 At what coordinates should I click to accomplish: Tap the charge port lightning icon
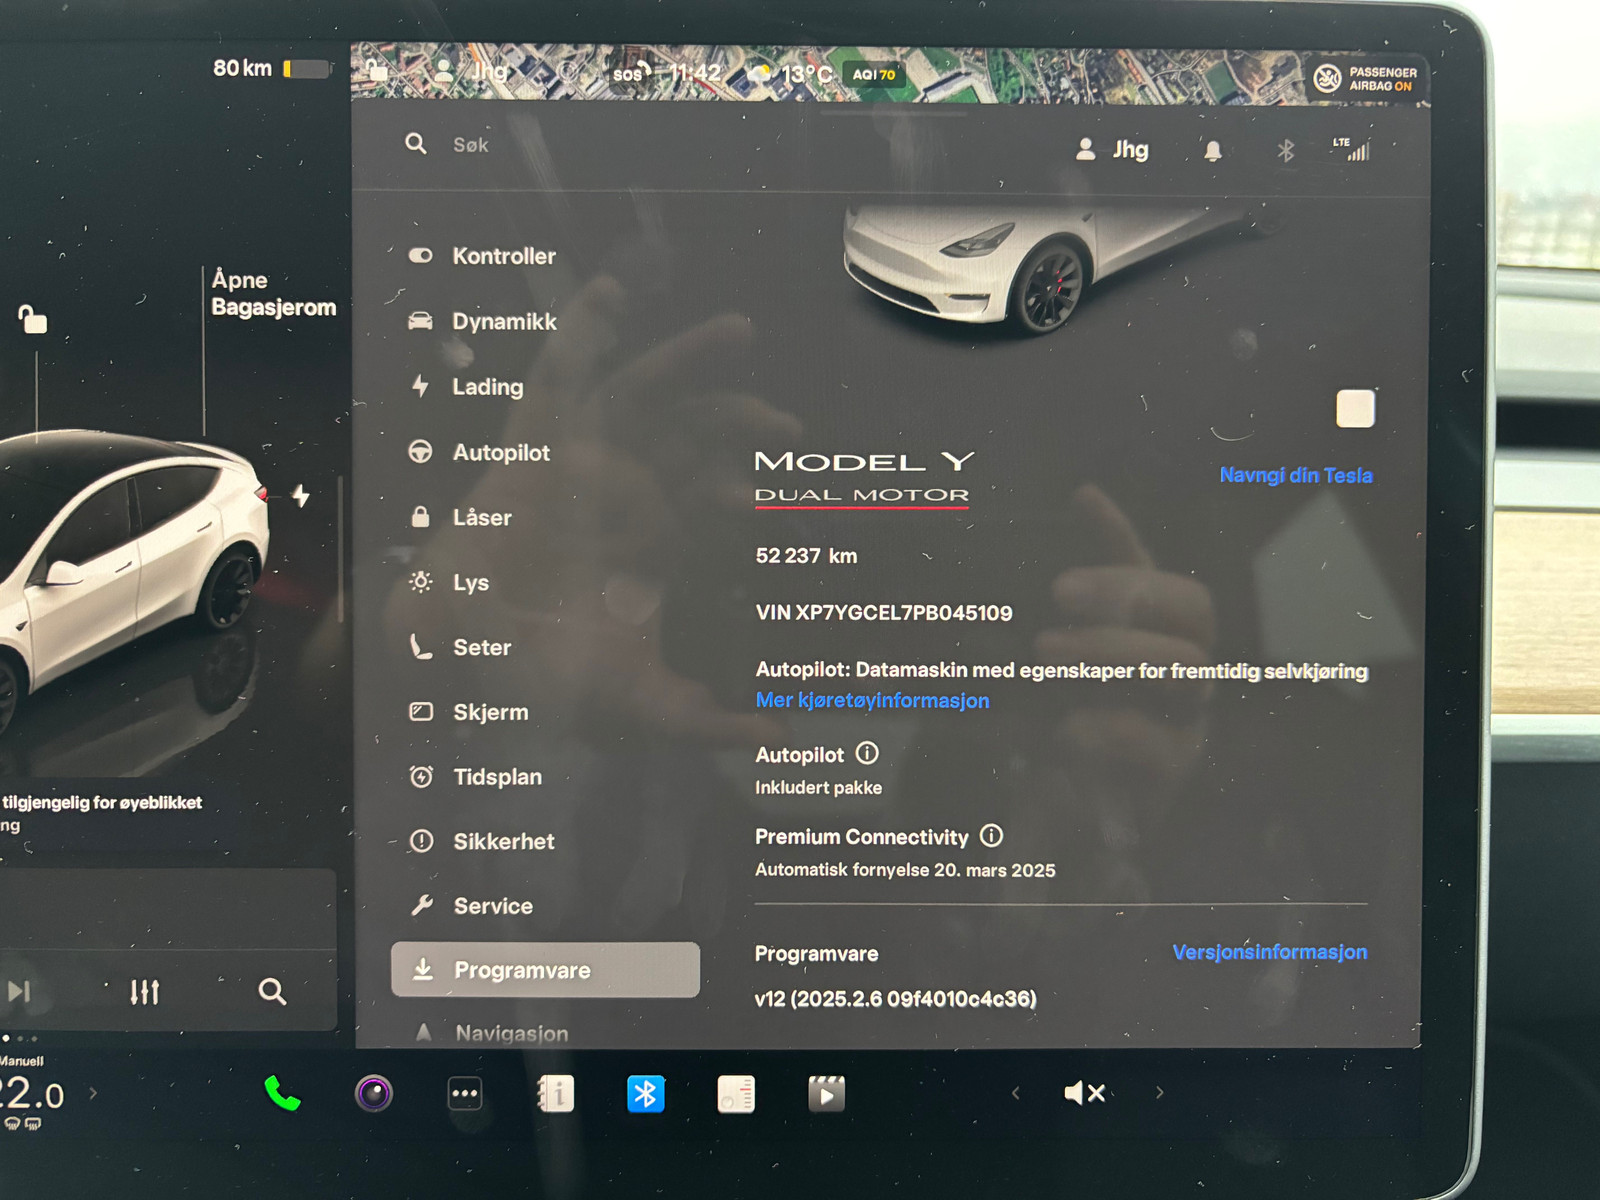(301, 495)
